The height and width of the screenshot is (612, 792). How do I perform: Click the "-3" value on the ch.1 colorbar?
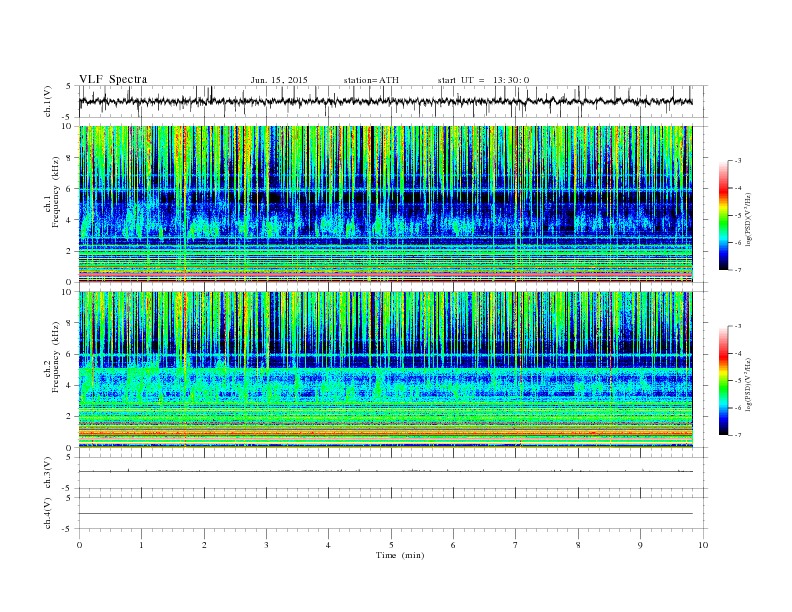point(738,161)
